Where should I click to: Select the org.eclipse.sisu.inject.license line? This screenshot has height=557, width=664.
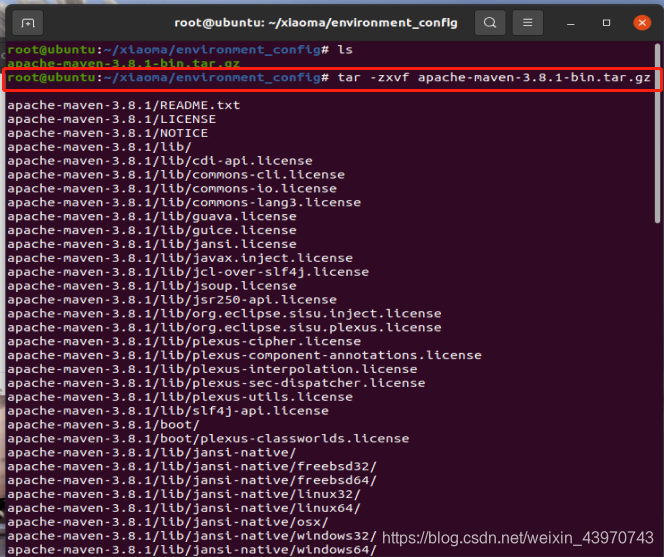click(224, 314)
